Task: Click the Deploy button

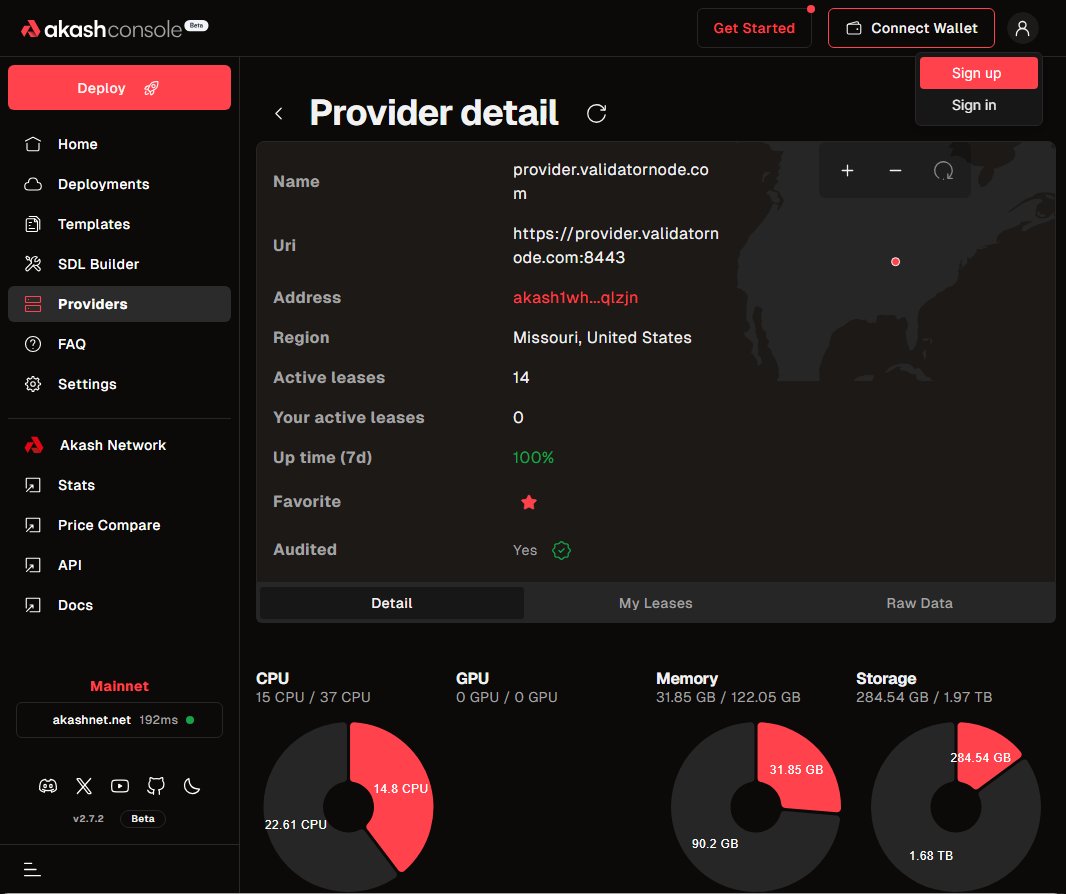Action: pos(120,88)
